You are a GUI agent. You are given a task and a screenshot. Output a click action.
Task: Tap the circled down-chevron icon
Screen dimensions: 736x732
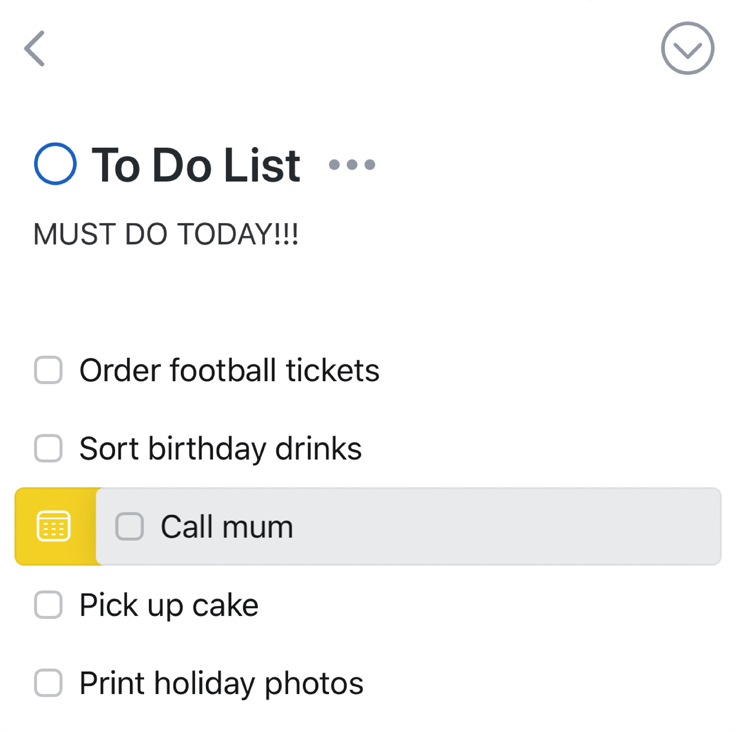pyautogui.click(x=688, y=48)
